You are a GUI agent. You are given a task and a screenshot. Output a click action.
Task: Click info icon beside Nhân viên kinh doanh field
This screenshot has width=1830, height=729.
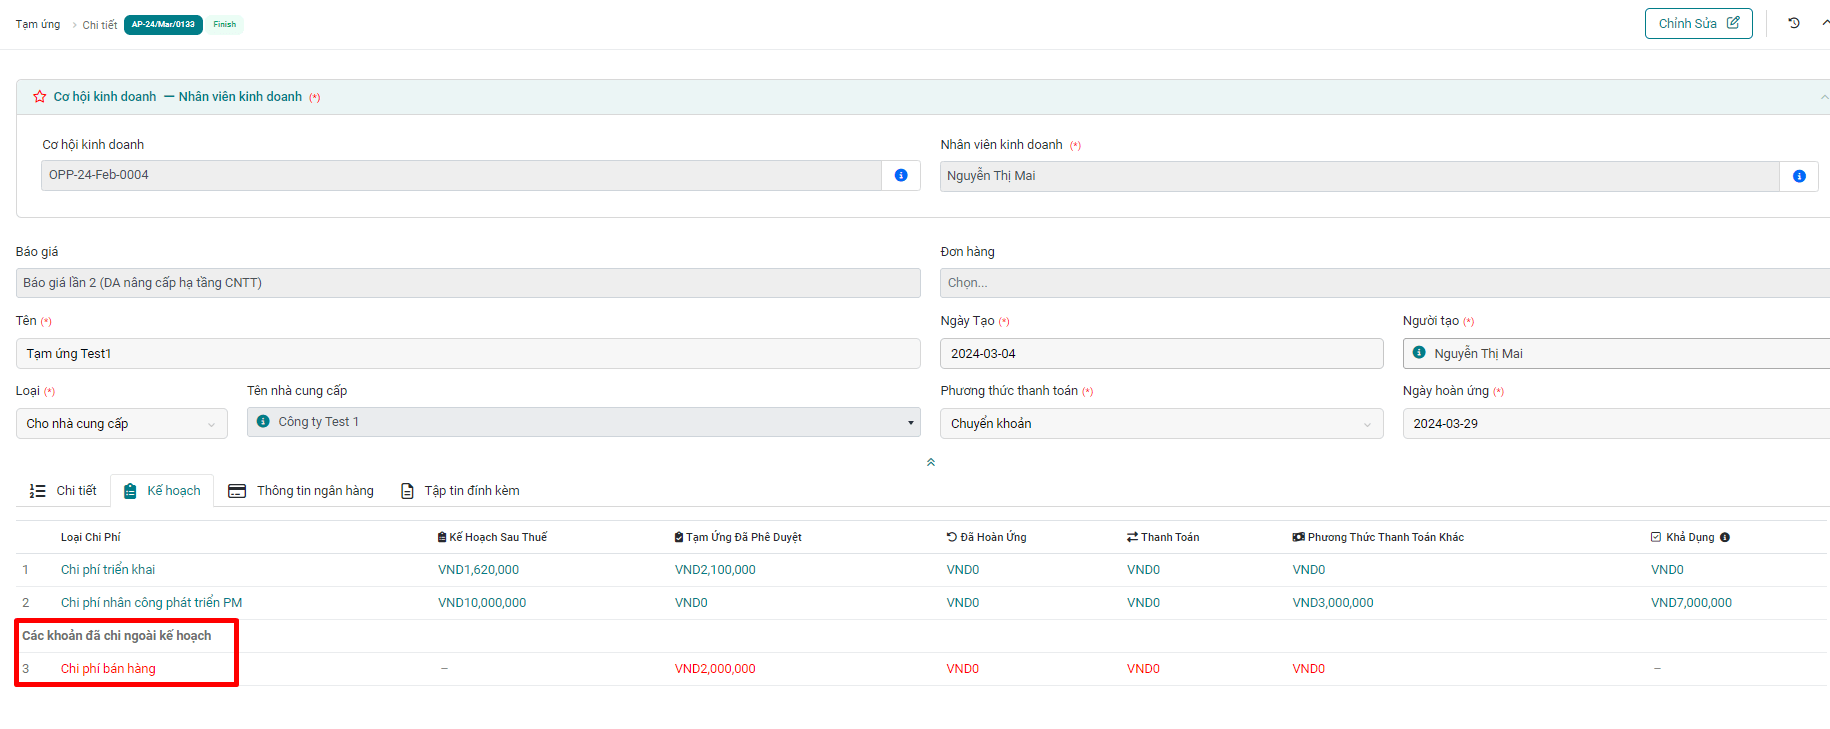(1798, 176)
